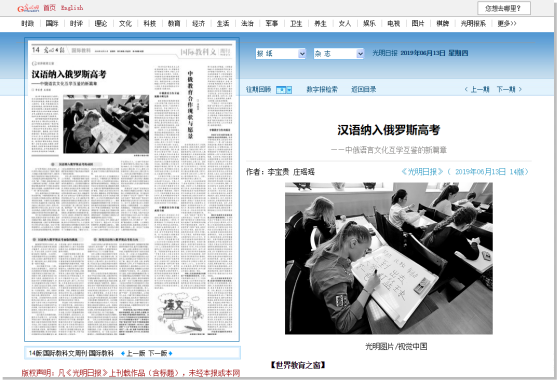Open the 养生 navigation item
The image size is (557, 380).
pos(320,23)
